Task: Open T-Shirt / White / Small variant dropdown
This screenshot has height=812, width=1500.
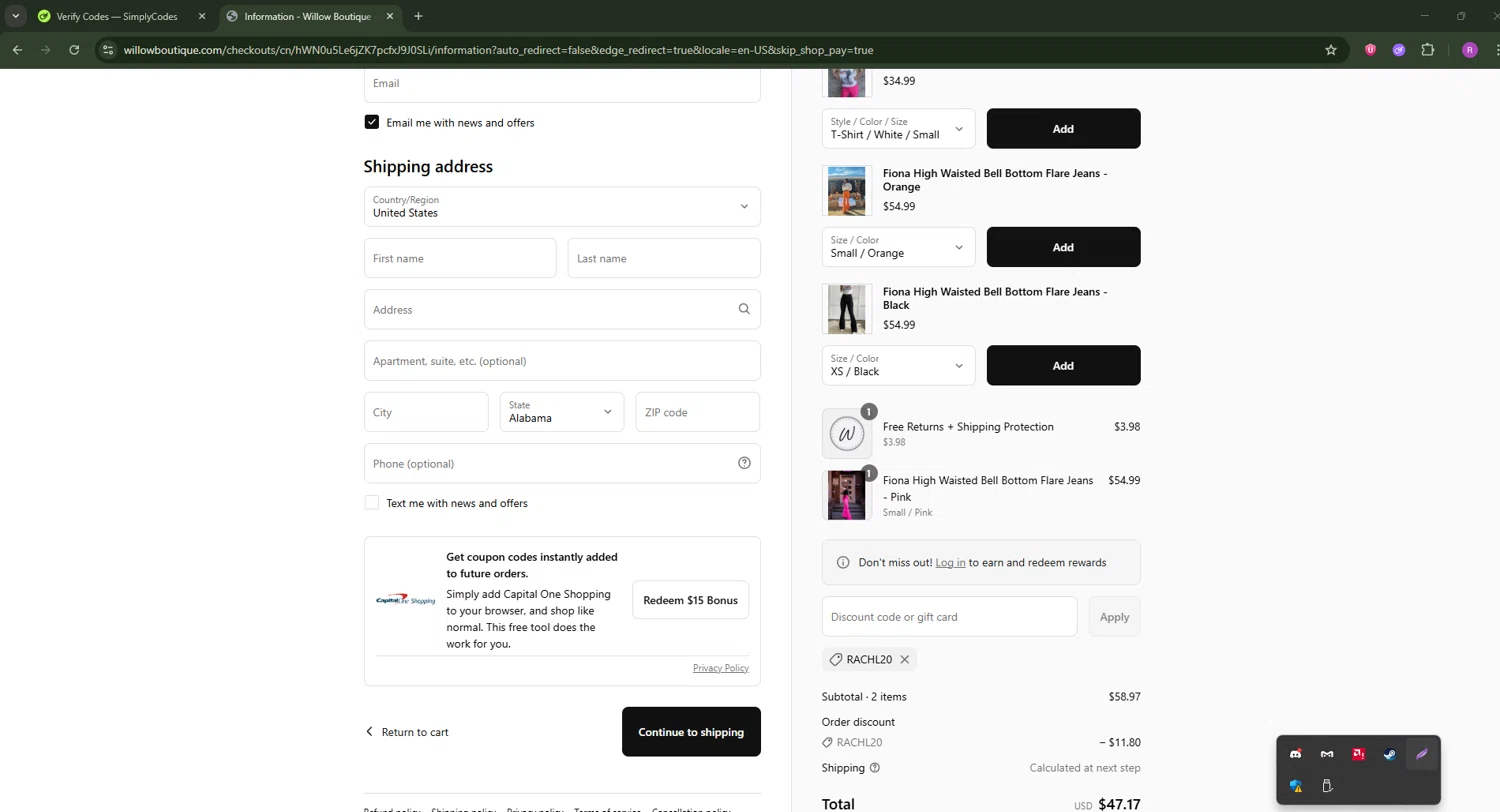Action: coord(898,129)
